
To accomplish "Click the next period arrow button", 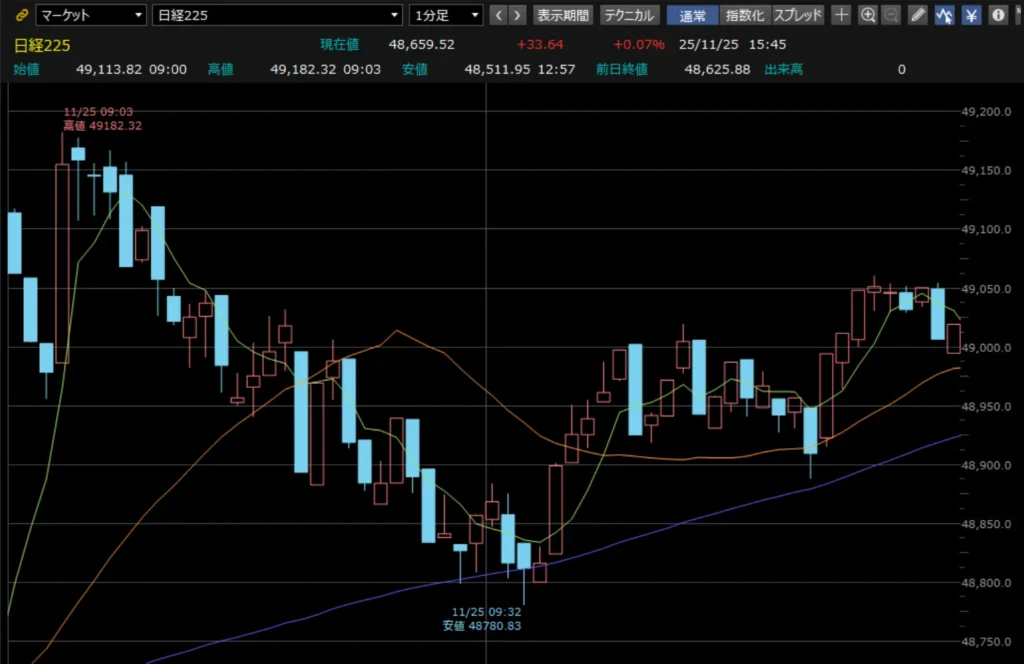I will pyautogui.click(x=518, y=15).
